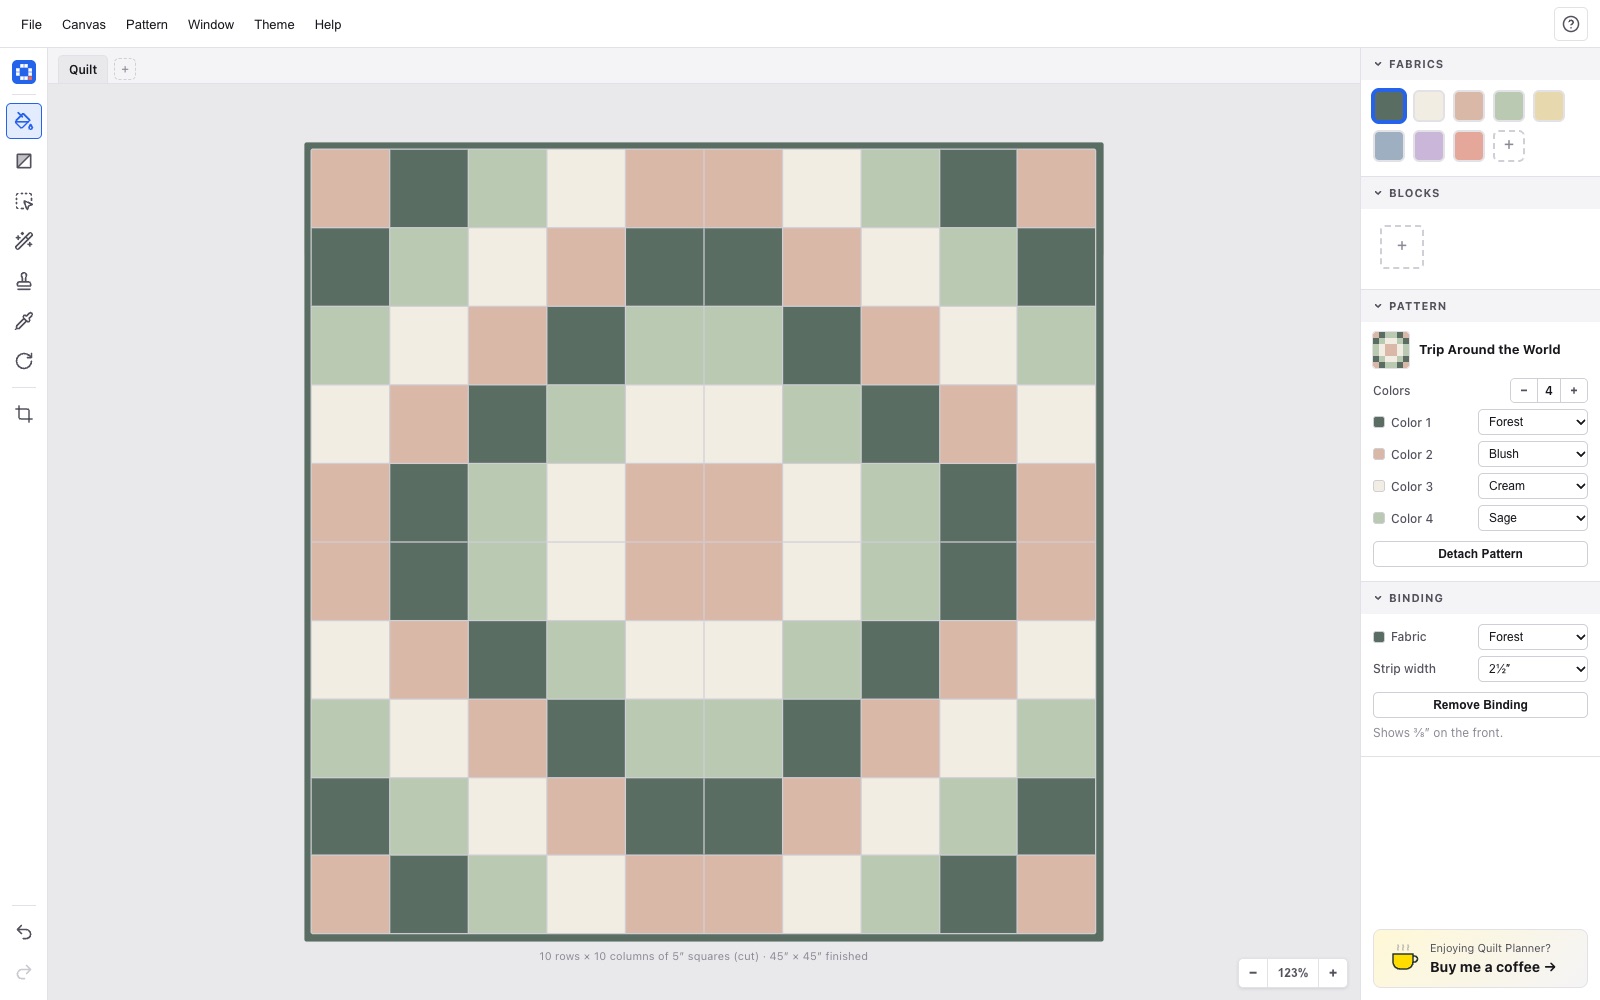Open the Color 4 Sage dropdown
Image resolution: width=1600 pixels, height=1000 pixels.
click(1533, 518)
